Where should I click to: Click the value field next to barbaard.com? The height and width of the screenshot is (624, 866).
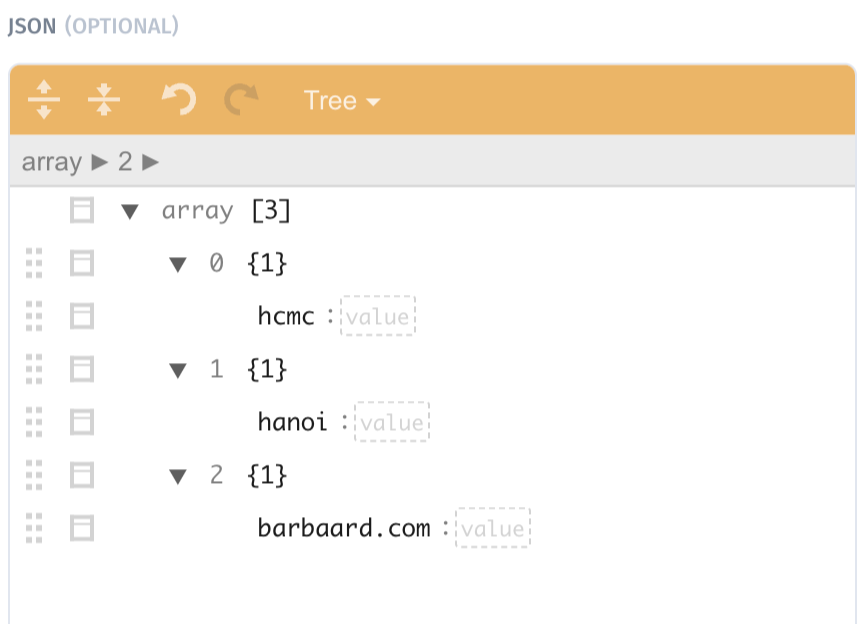click(493, 528)
